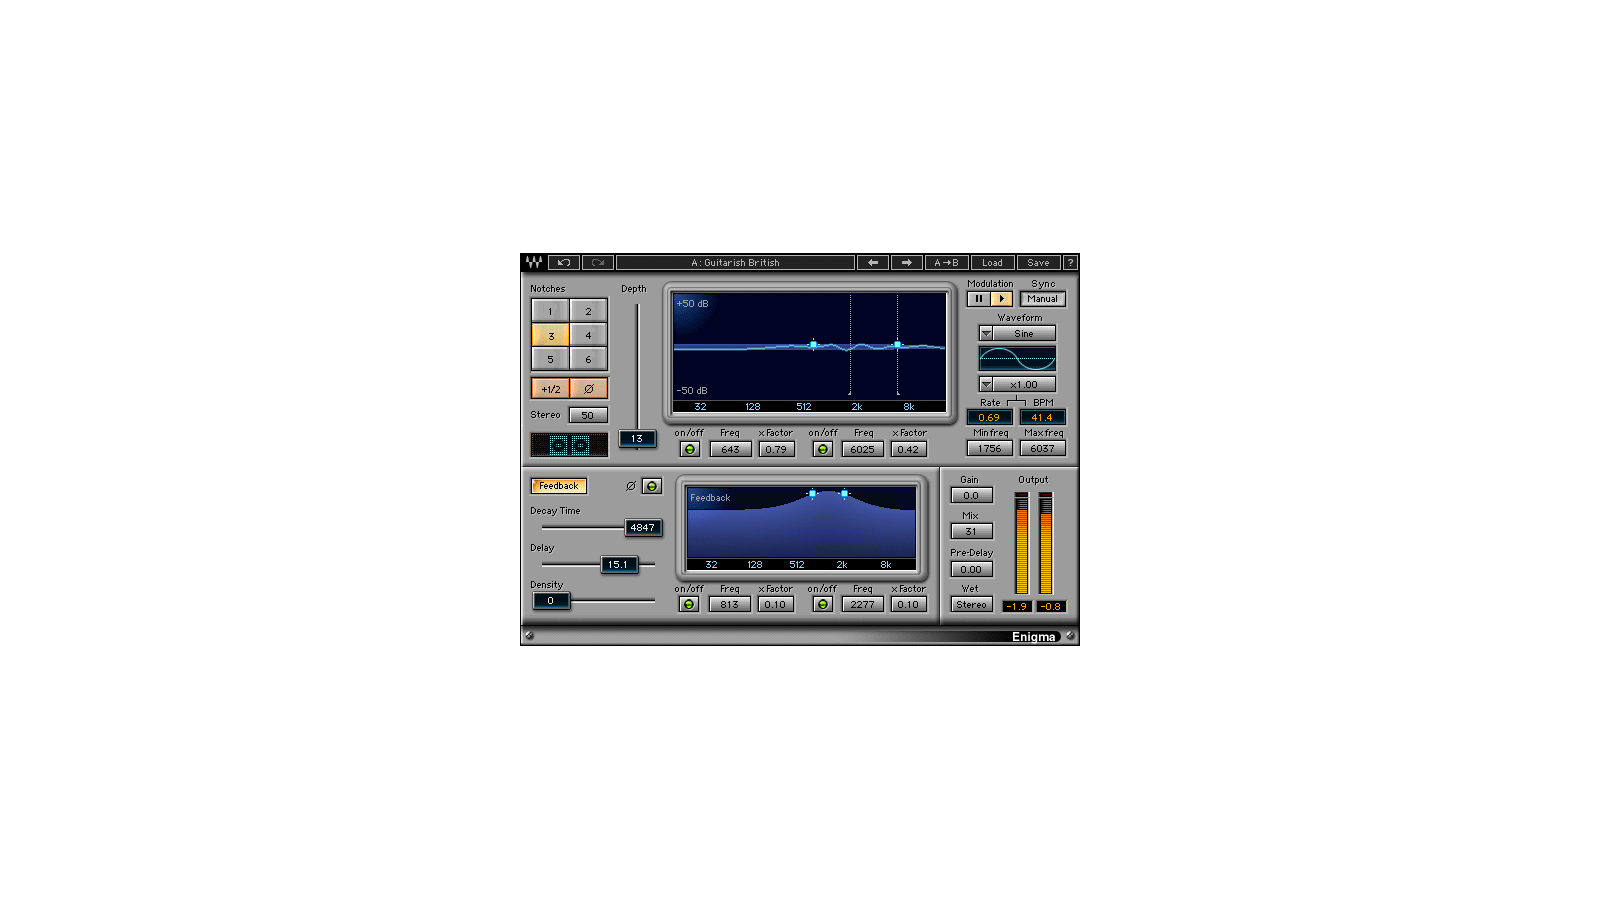Go to previous preset arrow
The width and height of the screenshot is (1600, 900).
pyautogui.click(x=873, y=262)
